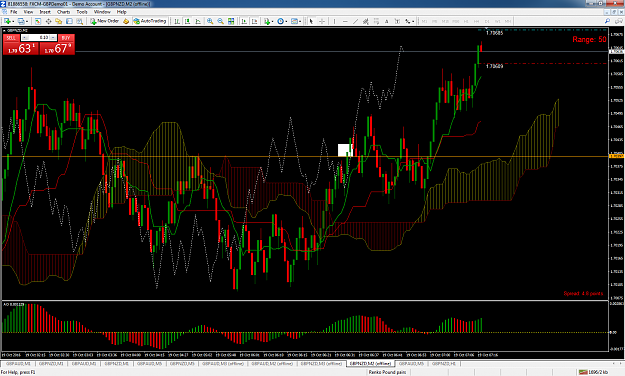Open the chat bubbles icon

click(x=618, y=21)
